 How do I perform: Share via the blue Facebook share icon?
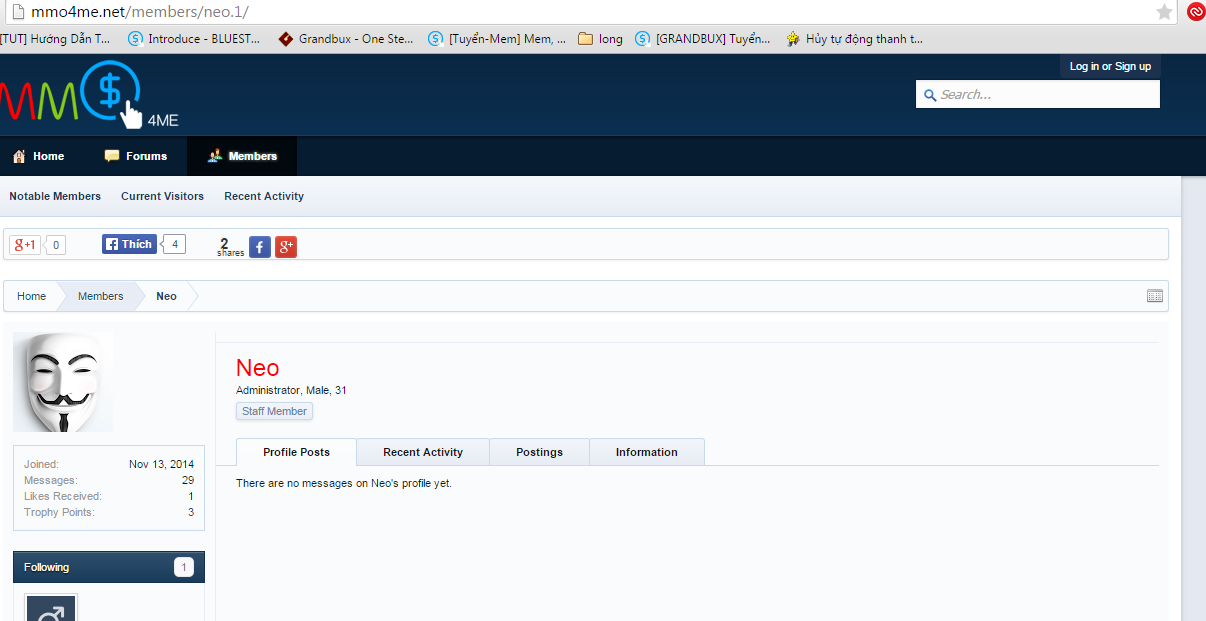point(260,247)
